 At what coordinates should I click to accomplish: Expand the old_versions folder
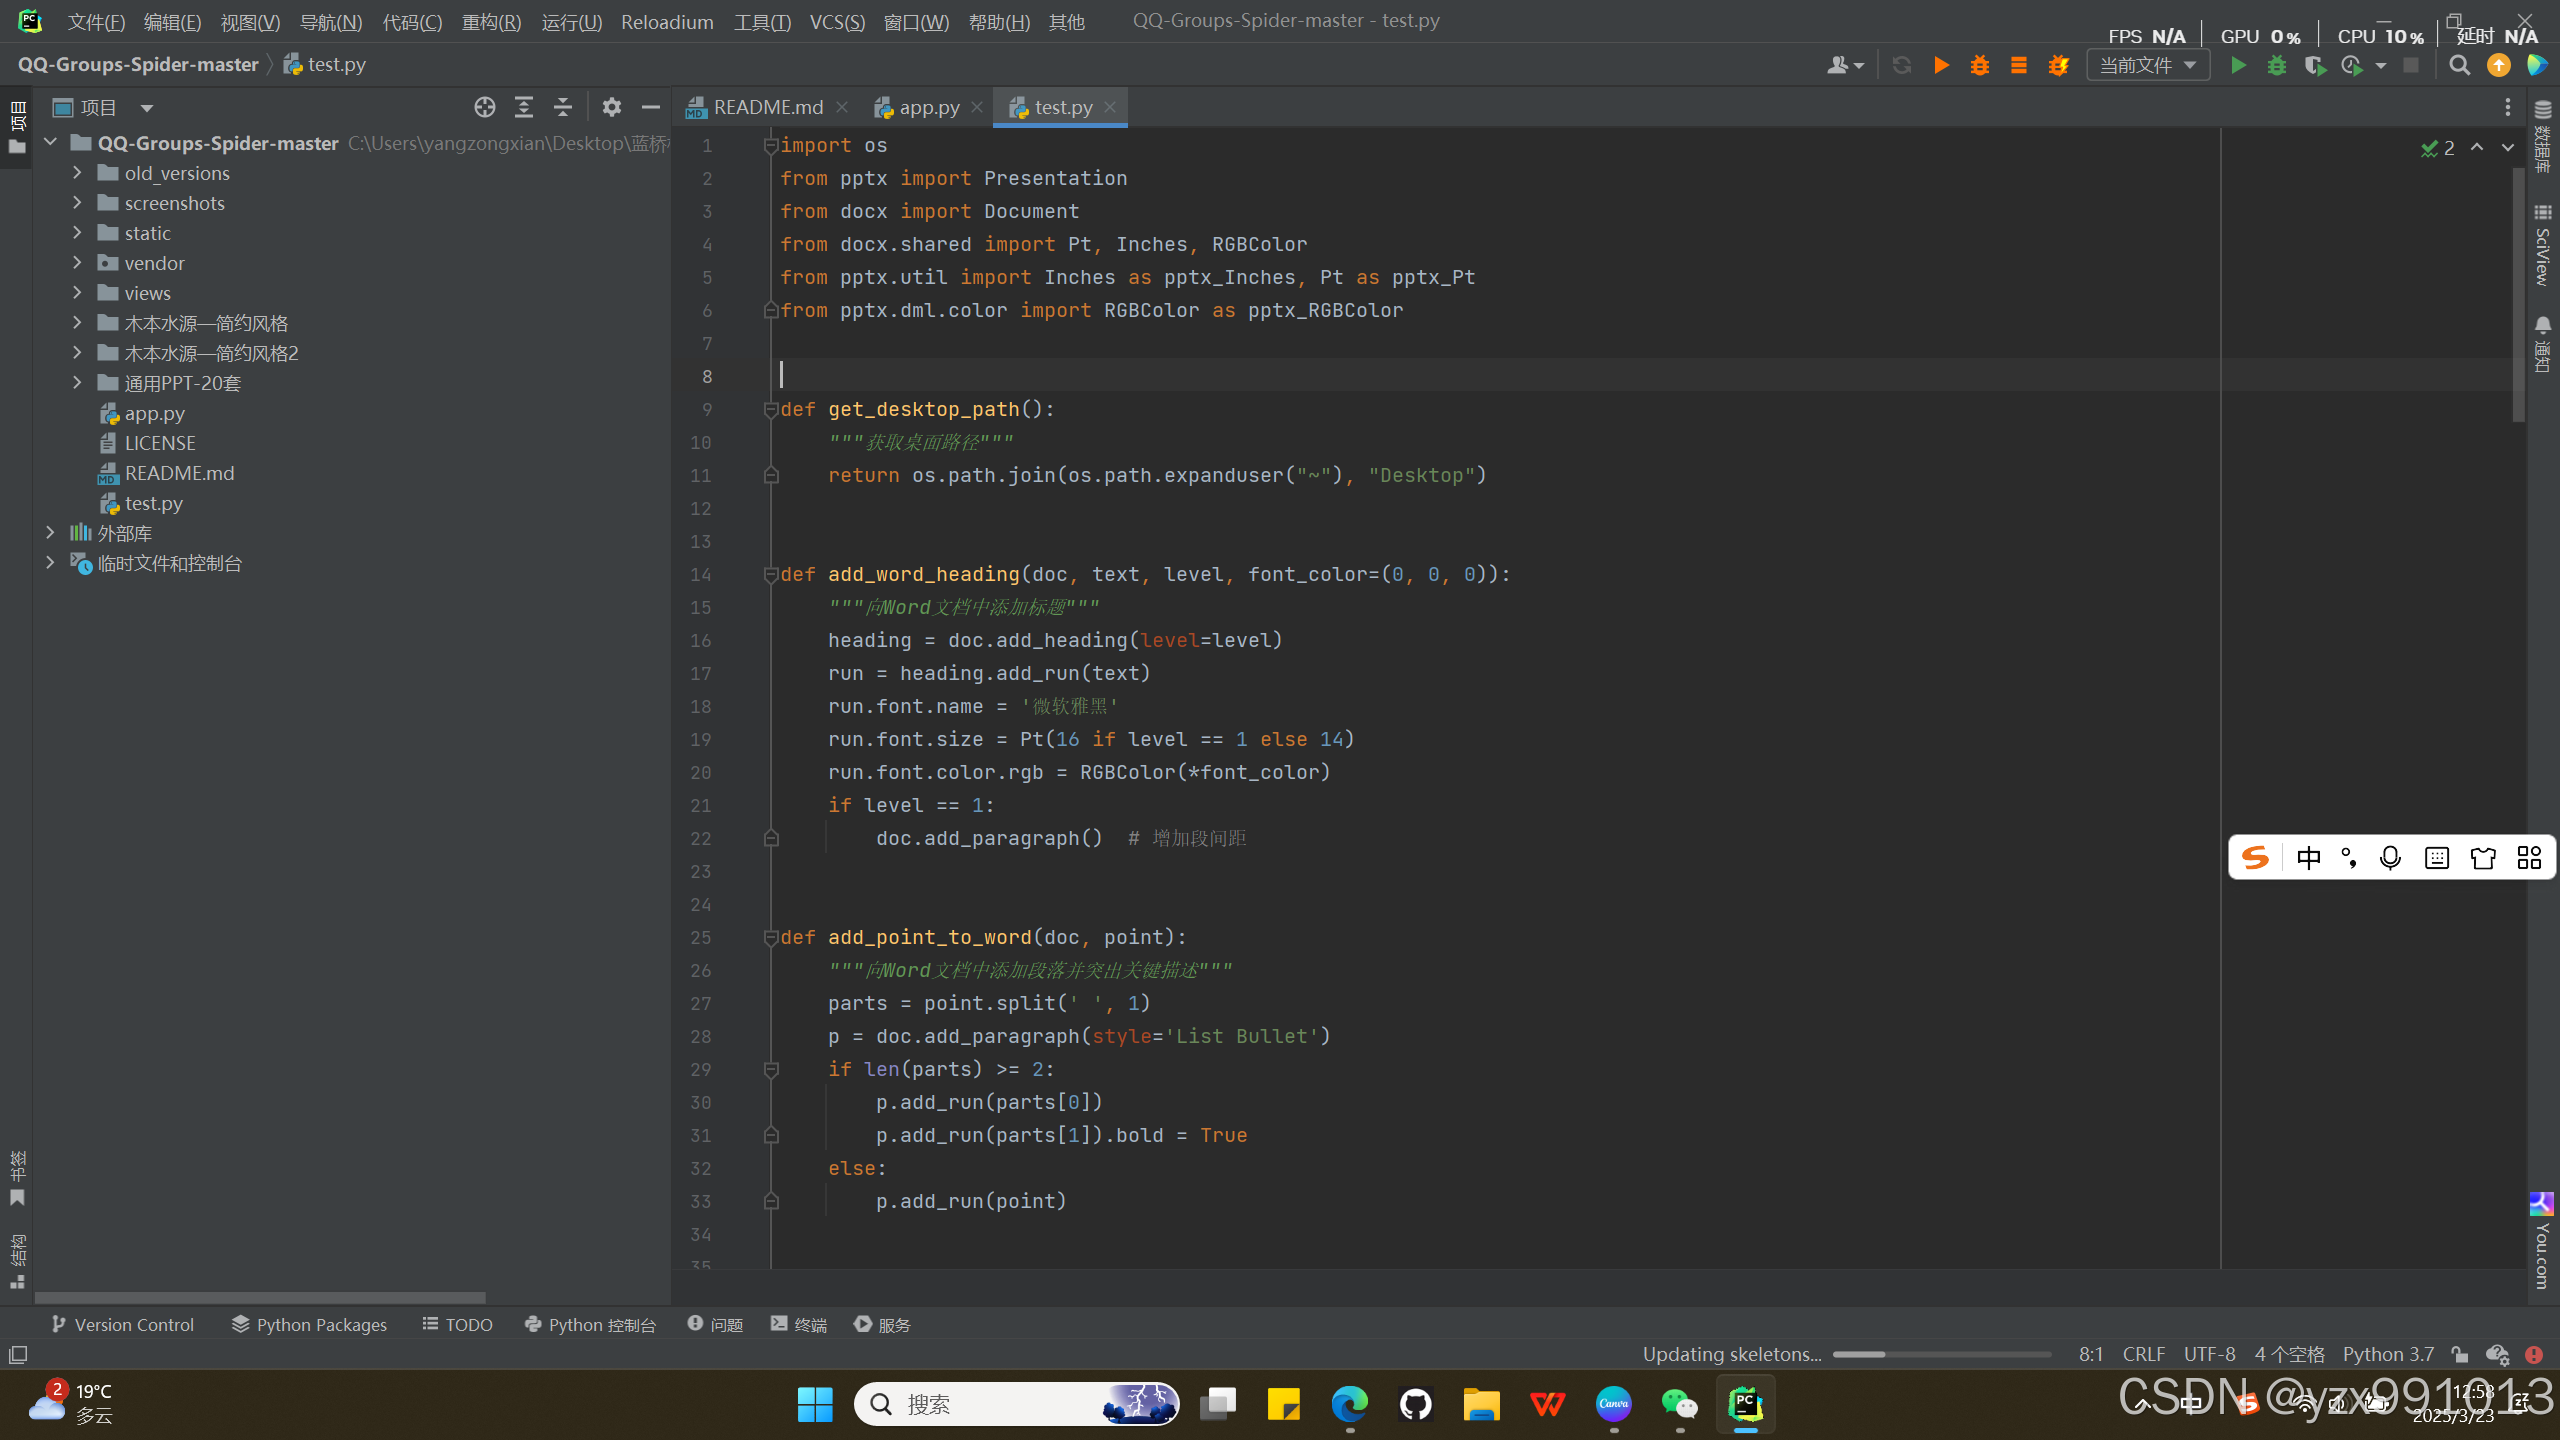(x=77, y=172)
